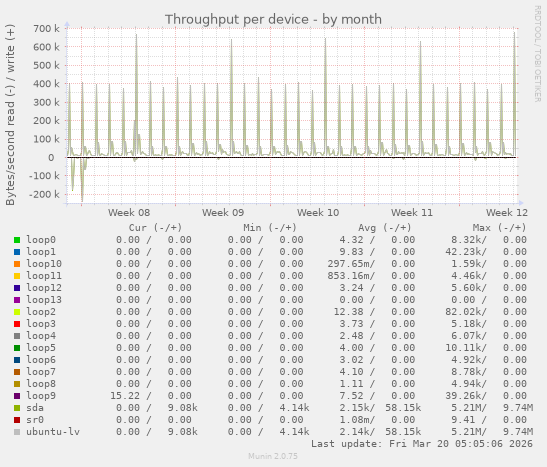Select the loop13 legend label
Image resolution: width=547 pixels, height=467 pixels.
[44, 300]
